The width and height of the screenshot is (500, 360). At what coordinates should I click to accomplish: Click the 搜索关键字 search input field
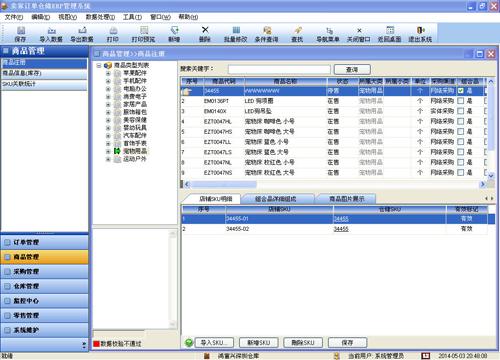point(279,69)
